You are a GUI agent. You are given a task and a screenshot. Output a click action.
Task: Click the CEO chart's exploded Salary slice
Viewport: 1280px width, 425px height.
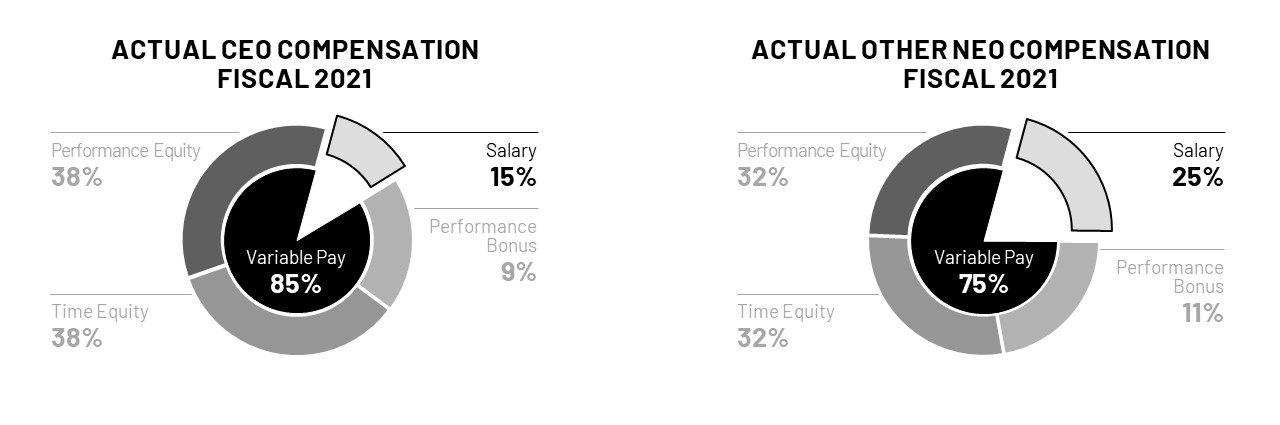367,149
